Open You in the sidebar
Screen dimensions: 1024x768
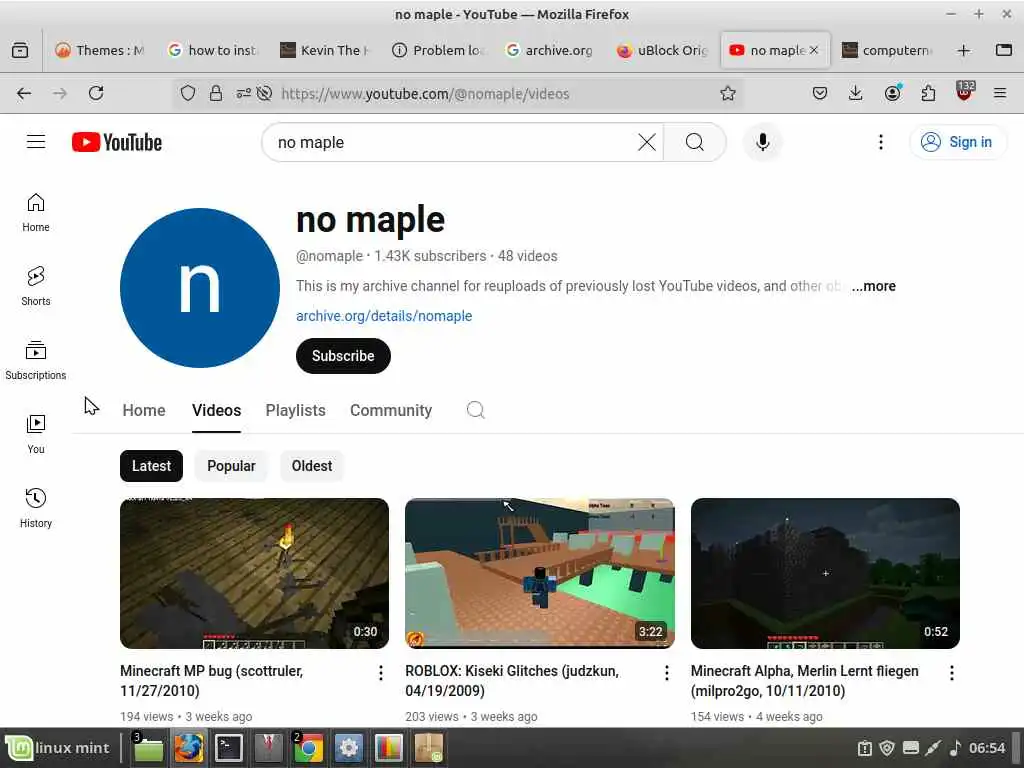[x=36, y=434]
